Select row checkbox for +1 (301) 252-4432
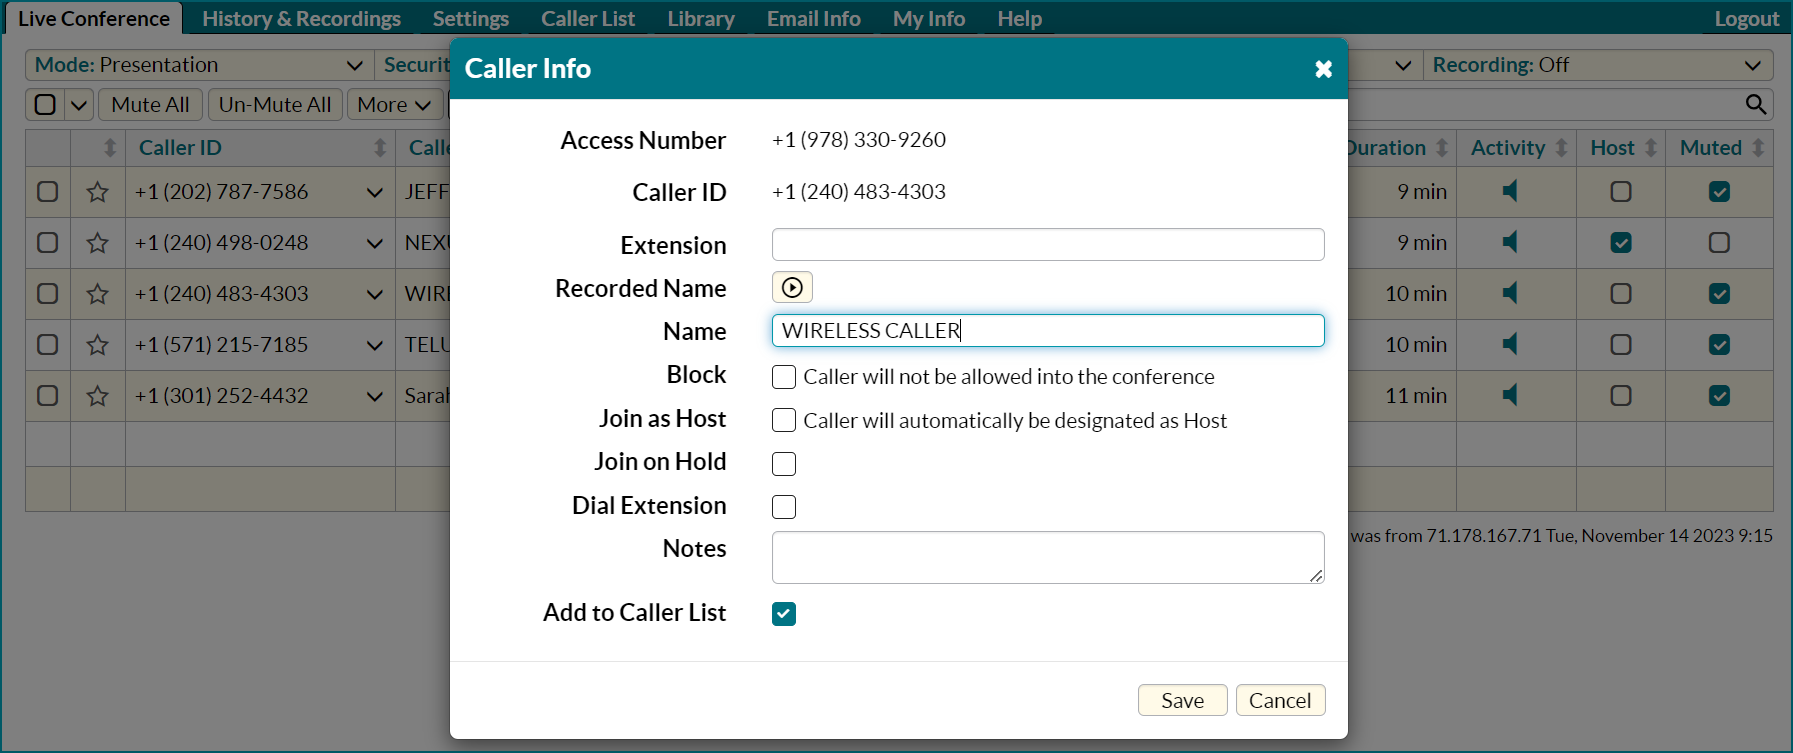The height and width of the screenshot is (753, 1793). (47, 395)
